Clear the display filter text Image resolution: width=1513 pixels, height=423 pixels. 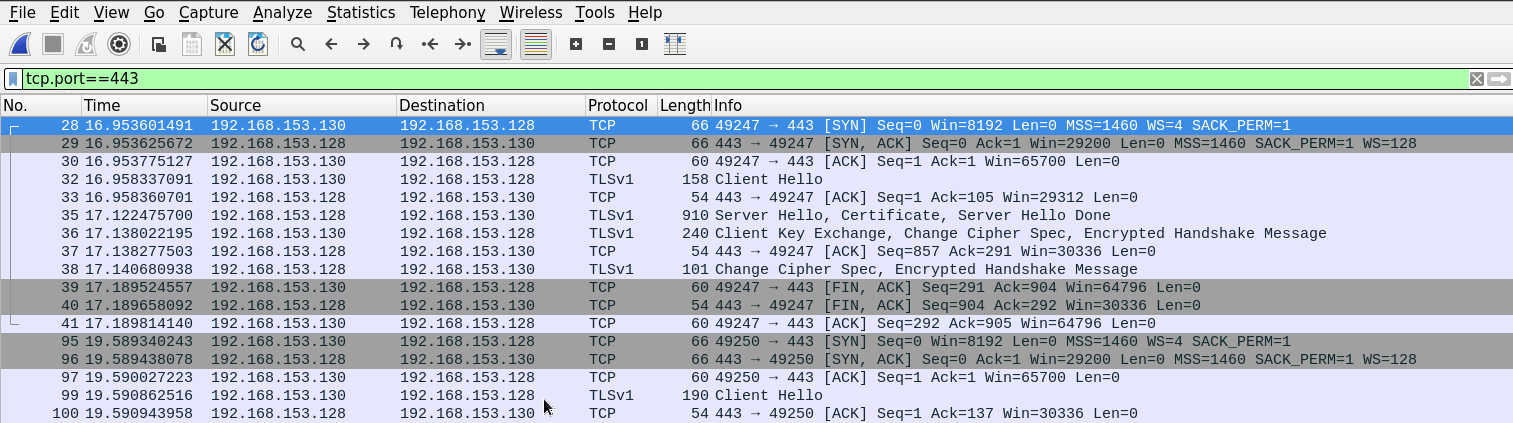pyautogui.click(x=1476, y=79)
